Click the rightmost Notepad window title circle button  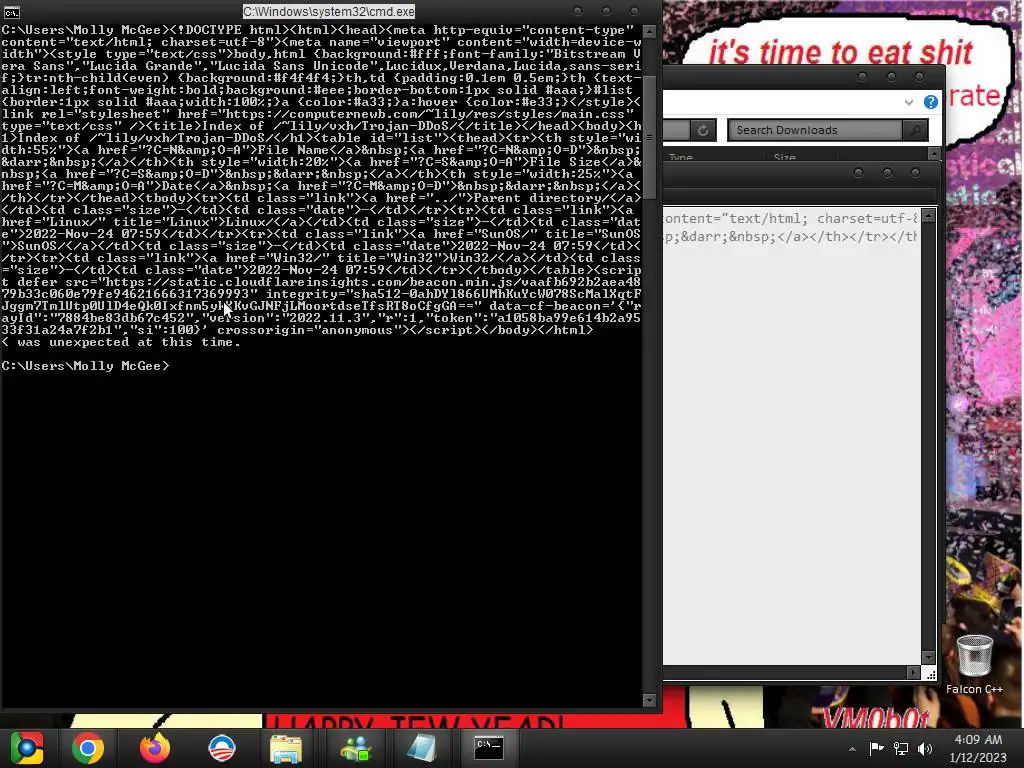915,172
